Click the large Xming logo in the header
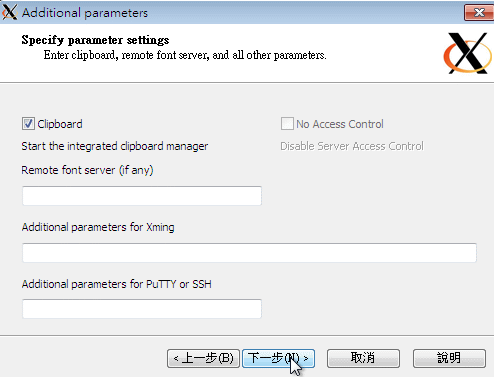The image size is (494, 377). [467, 53]
